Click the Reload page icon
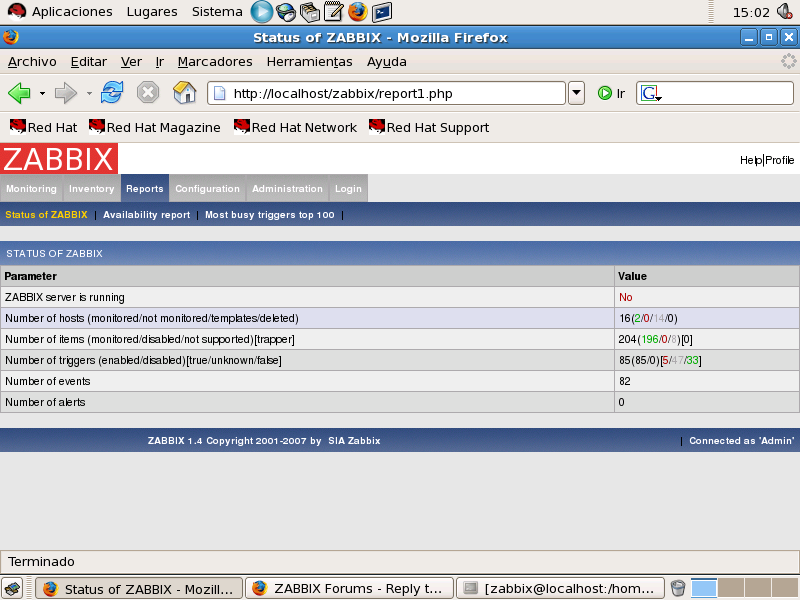This screenshot has height=600, width=800. [112, 93]
